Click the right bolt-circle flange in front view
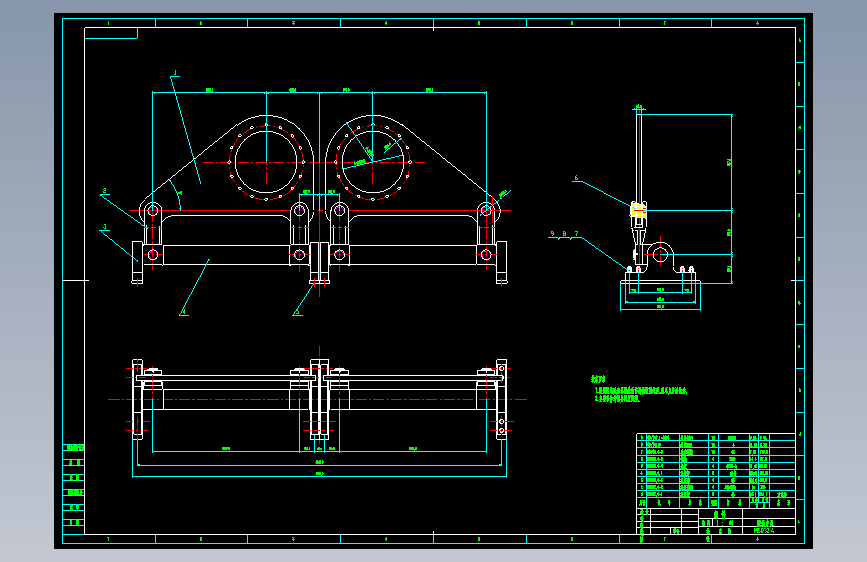Viewport: 867px width, 562px height. [373, 162]
